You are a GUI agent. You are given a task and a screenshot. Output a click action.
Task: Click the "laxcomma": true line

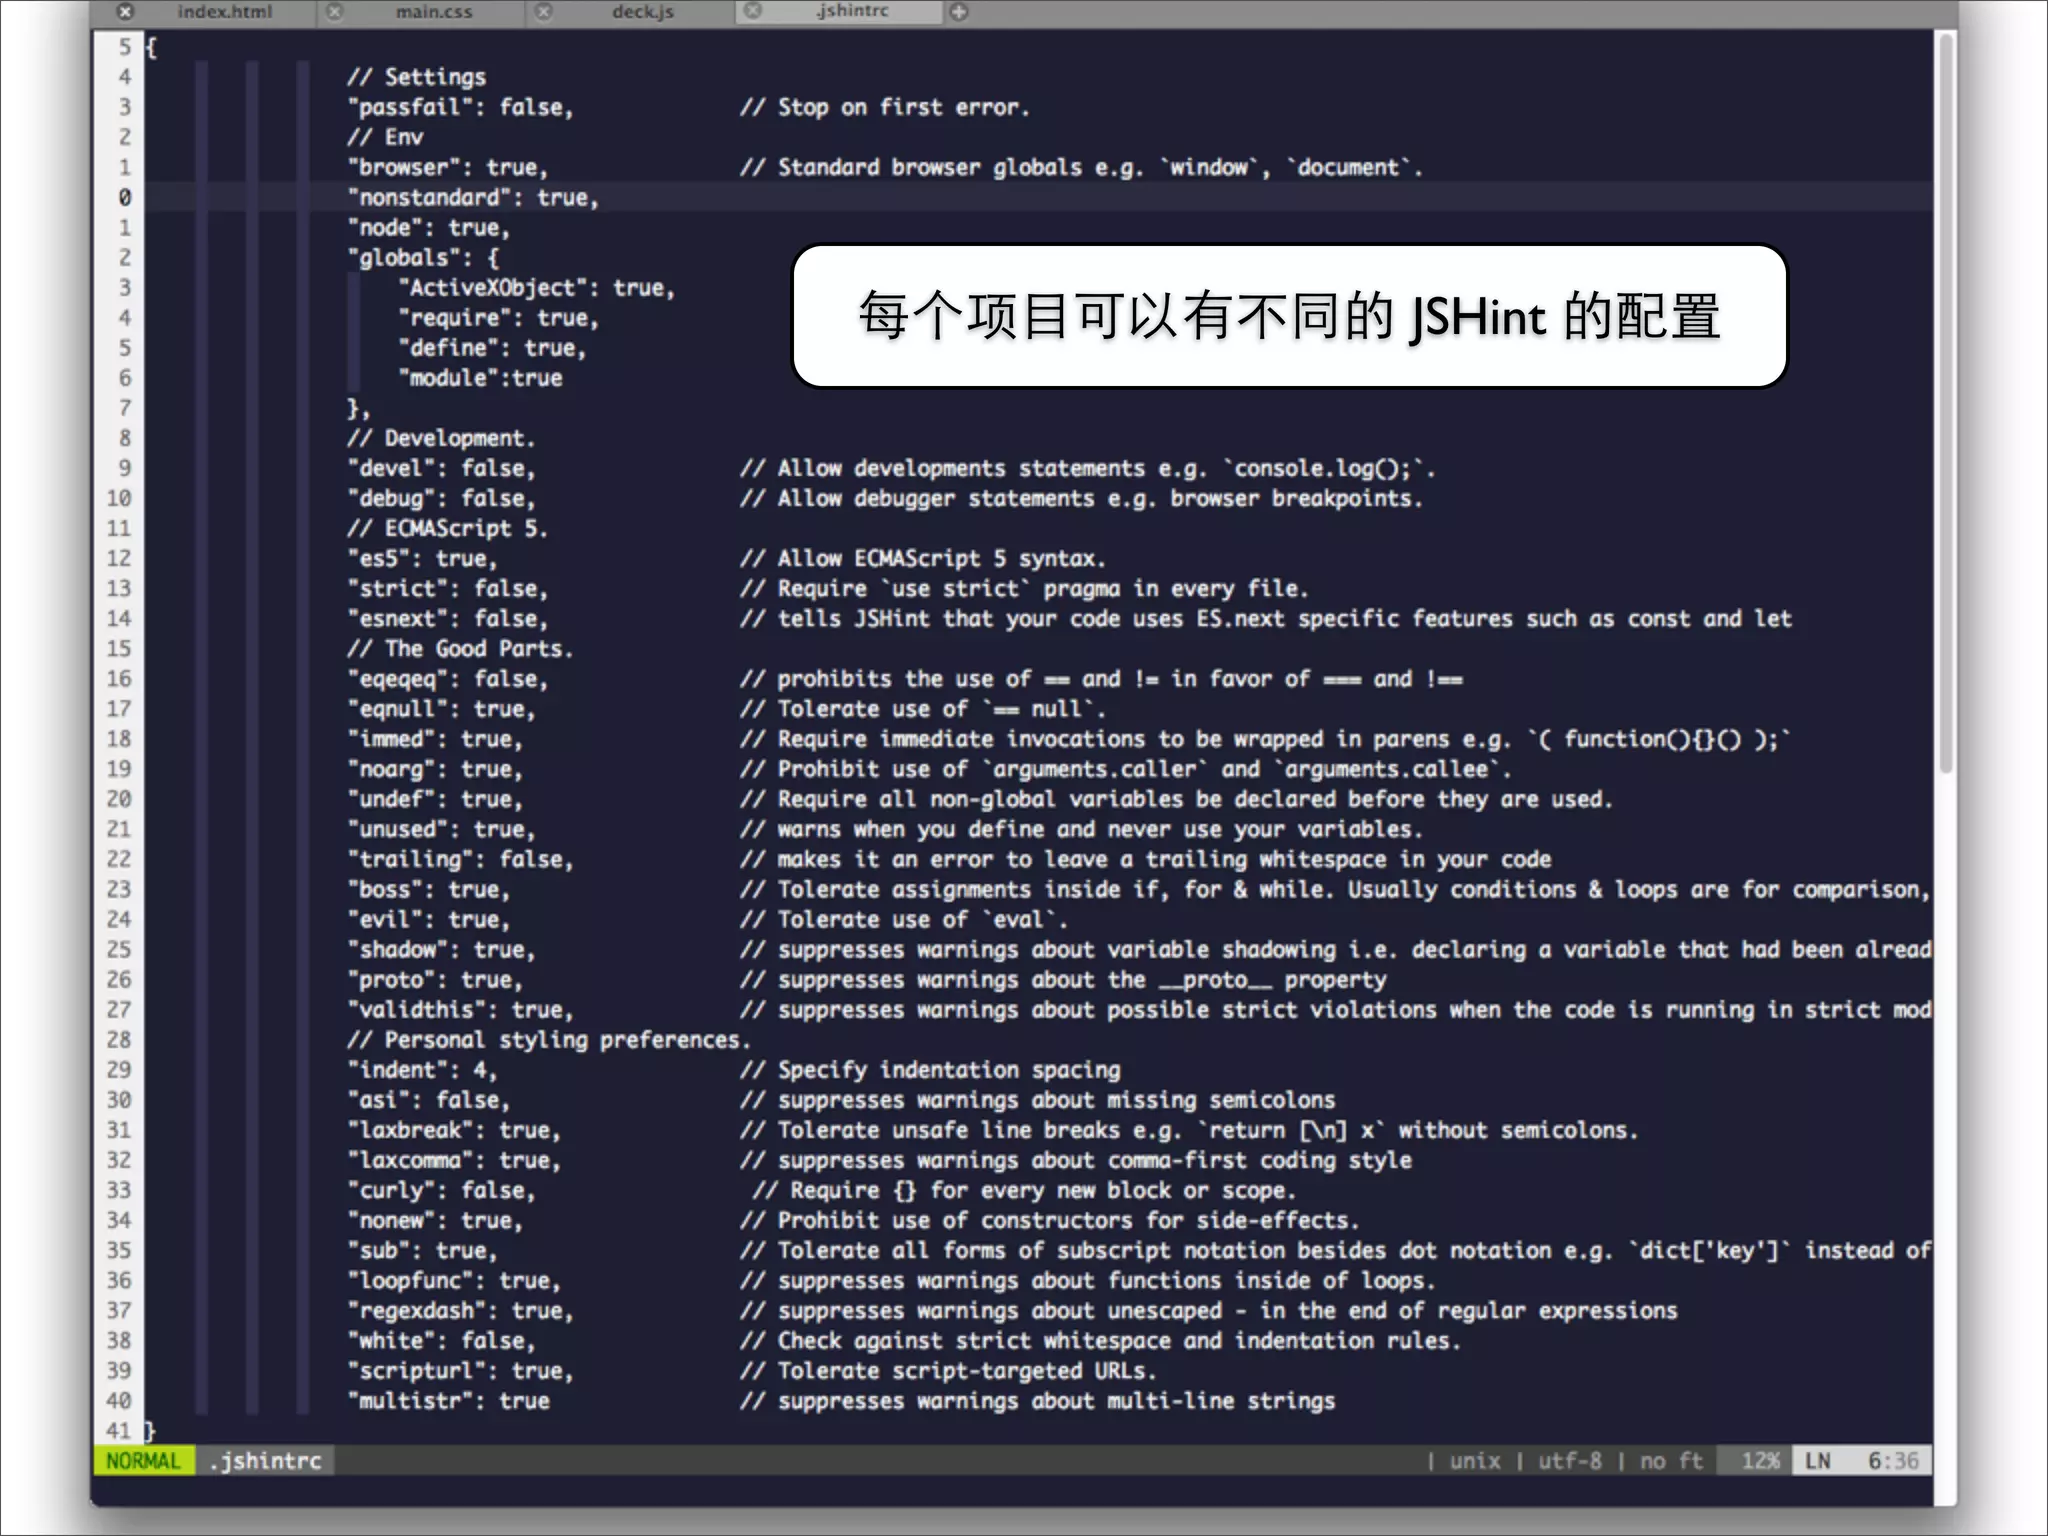click(x=454, y=1160)
